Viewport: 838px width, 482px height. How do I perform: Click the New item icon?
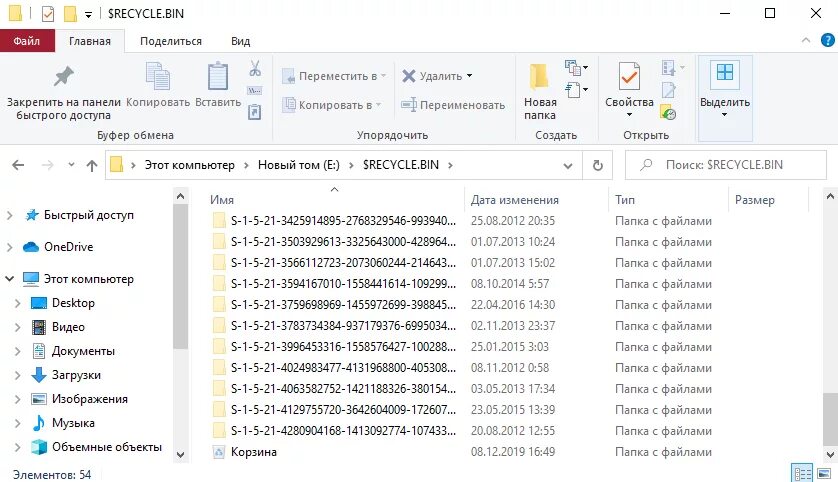[573, 67]
